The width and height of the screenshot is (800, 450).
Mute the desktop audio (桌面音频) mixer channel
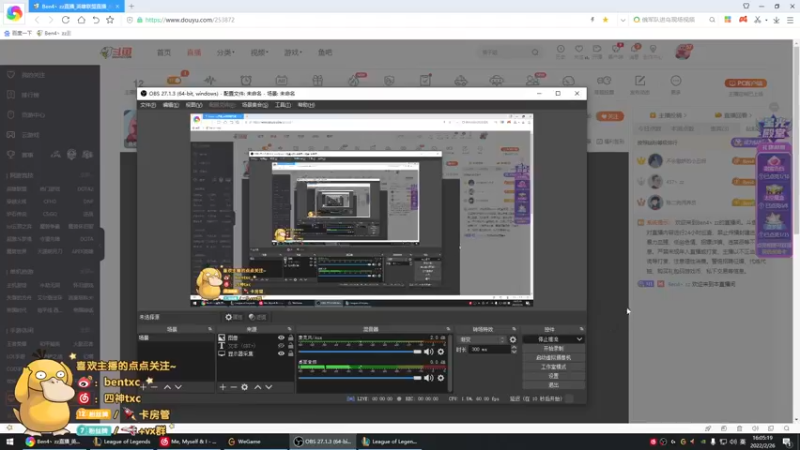click(429, 378)
